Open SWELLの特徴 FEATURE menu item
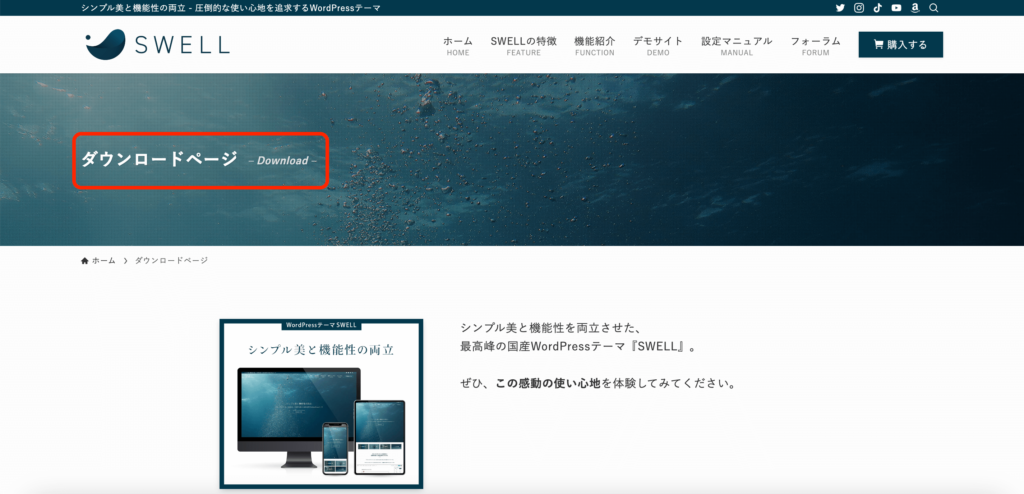1024x494 pixels. click(x=523, y=46)
